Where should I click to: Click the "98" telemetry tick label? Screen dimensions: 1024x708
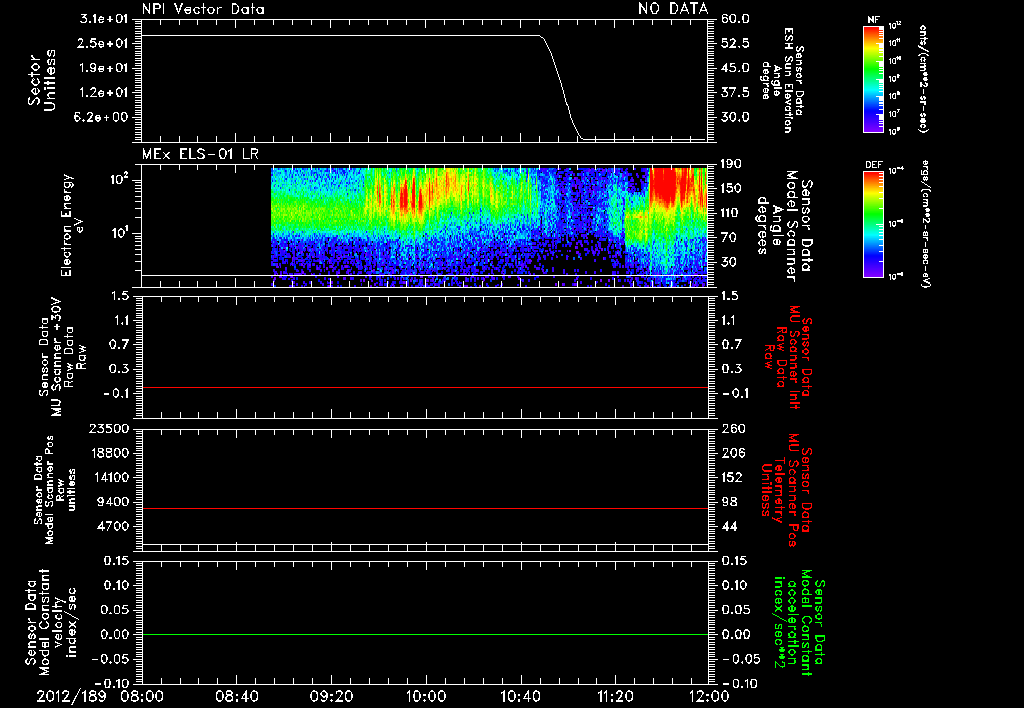(729, 502)
